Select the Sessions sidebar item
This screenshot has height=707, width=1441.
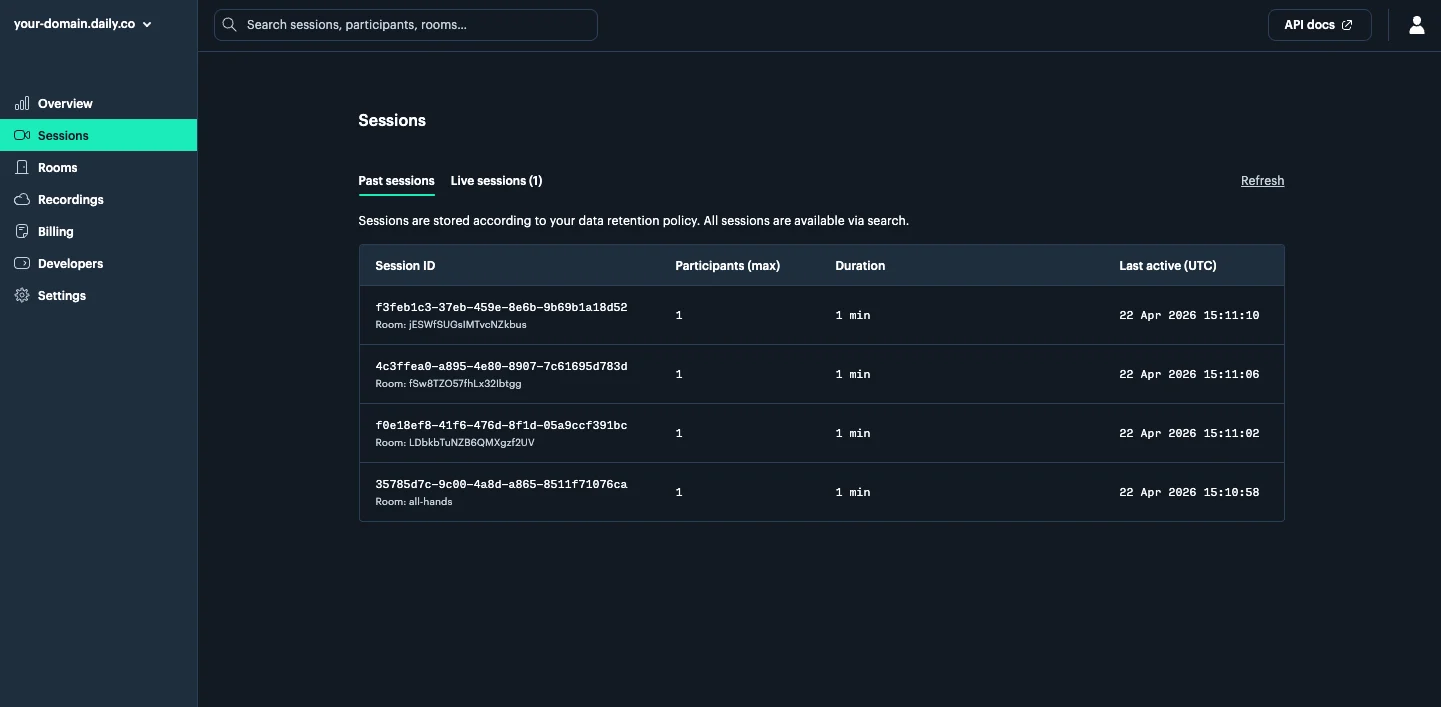[x=98, y=136]
